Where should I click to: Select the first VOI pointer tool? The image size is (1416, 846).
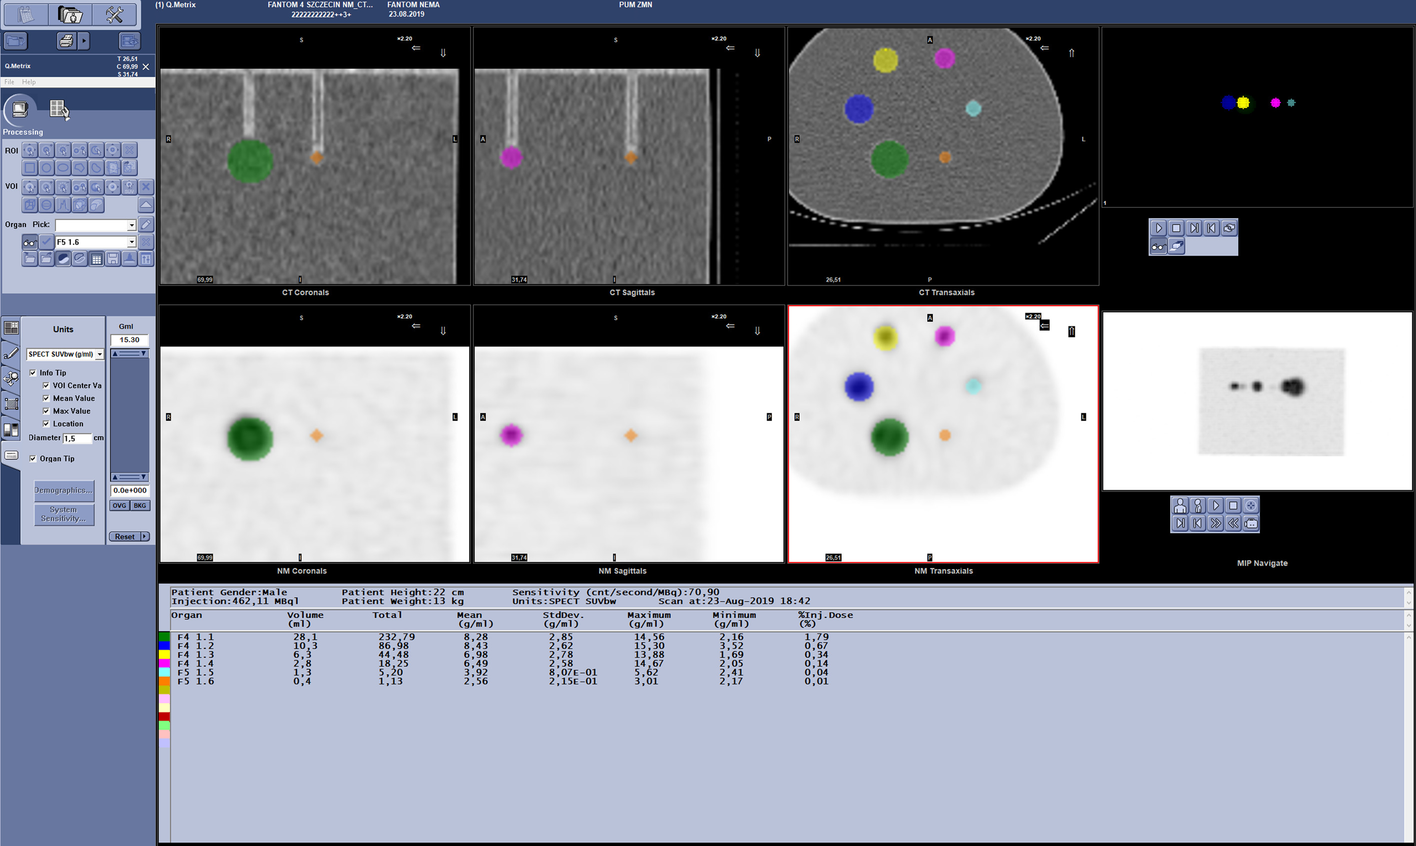pos(30,187)
